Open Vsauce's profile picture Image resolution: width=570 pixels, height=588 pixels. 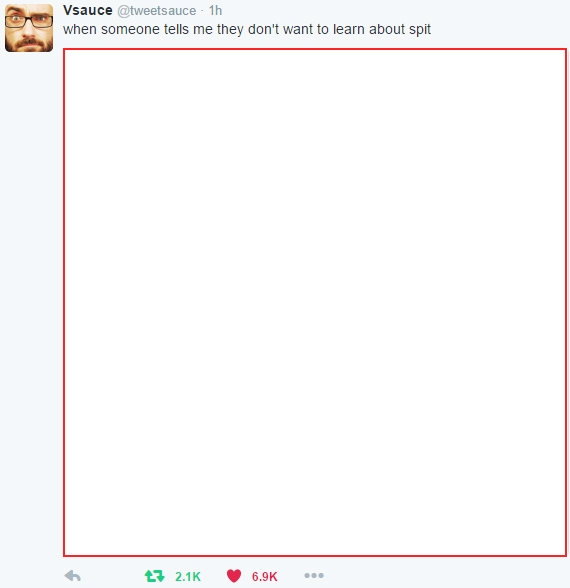pyautogui.click(x=29, y=28)
